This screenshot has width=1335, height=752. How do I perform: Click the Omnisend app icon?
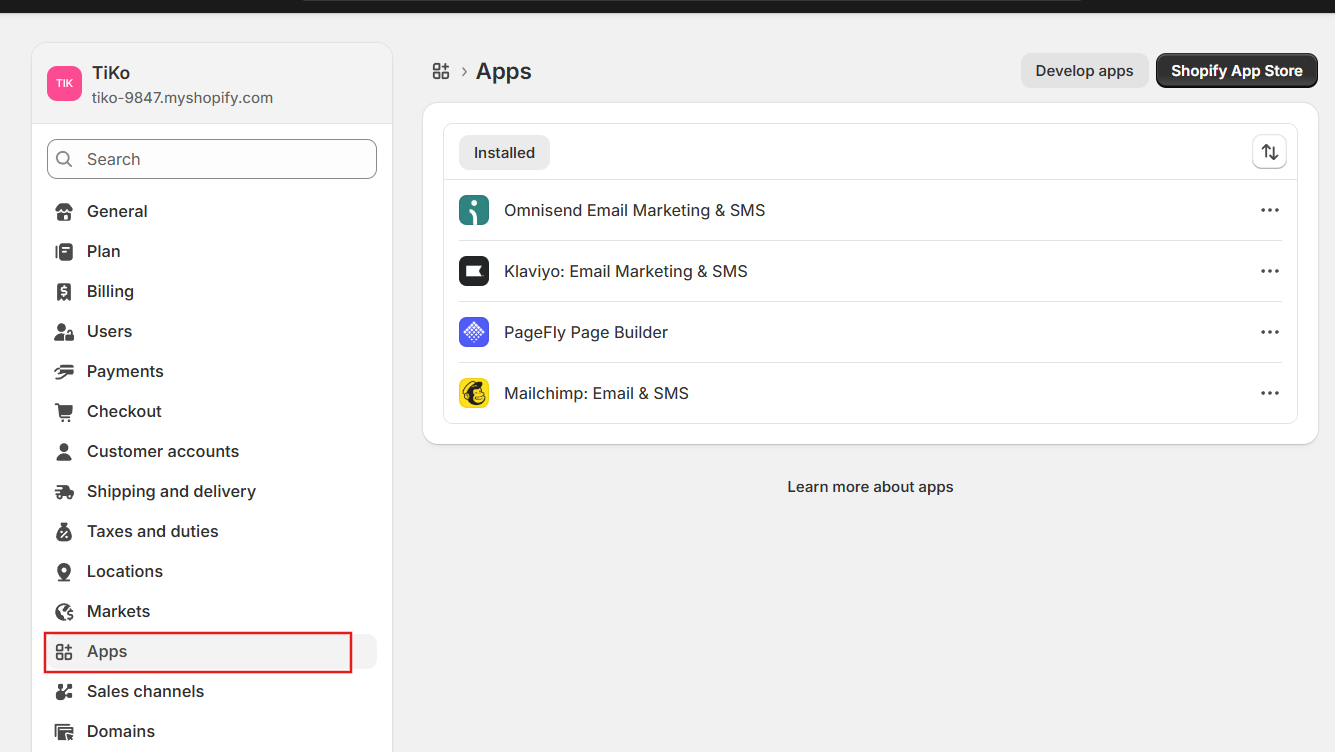(x=474, y=210)
